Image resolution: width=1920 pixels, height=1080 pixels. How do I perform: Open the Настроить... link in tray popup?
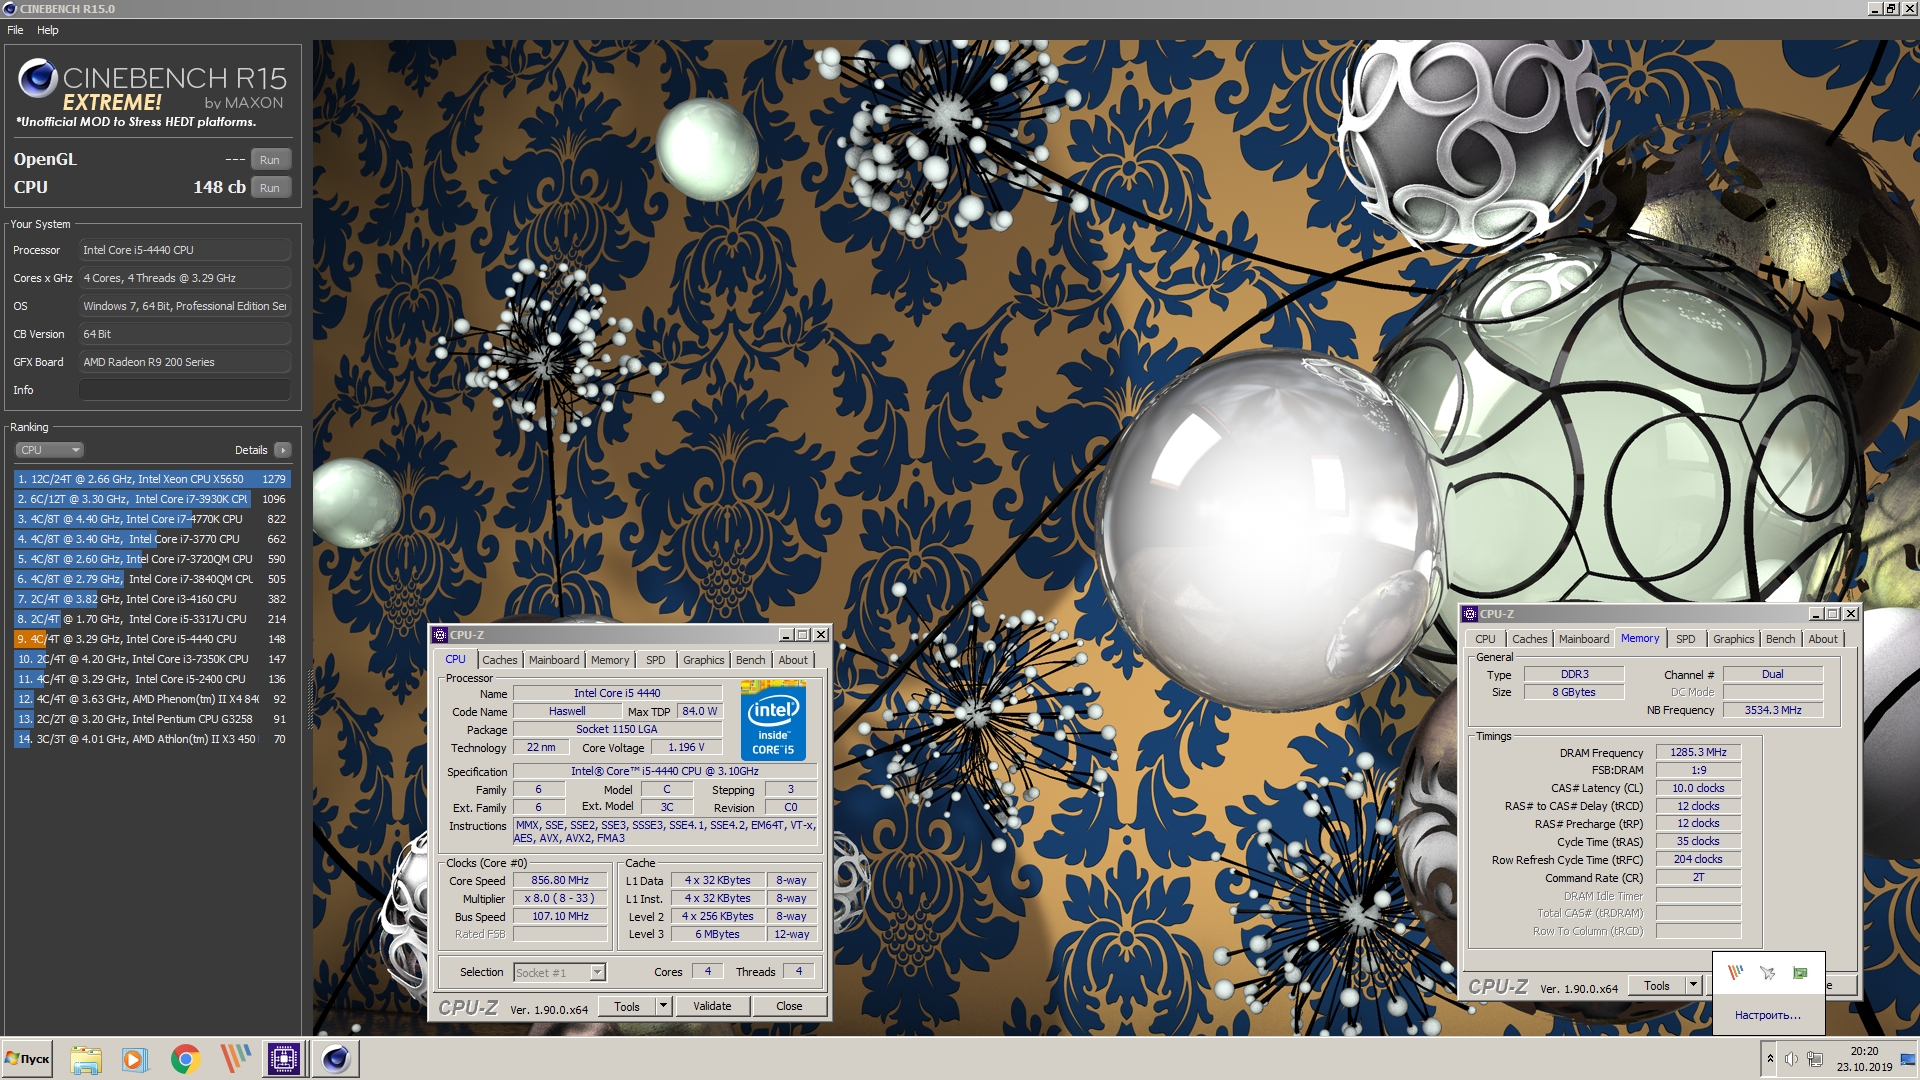(x=1768, y=1015)
